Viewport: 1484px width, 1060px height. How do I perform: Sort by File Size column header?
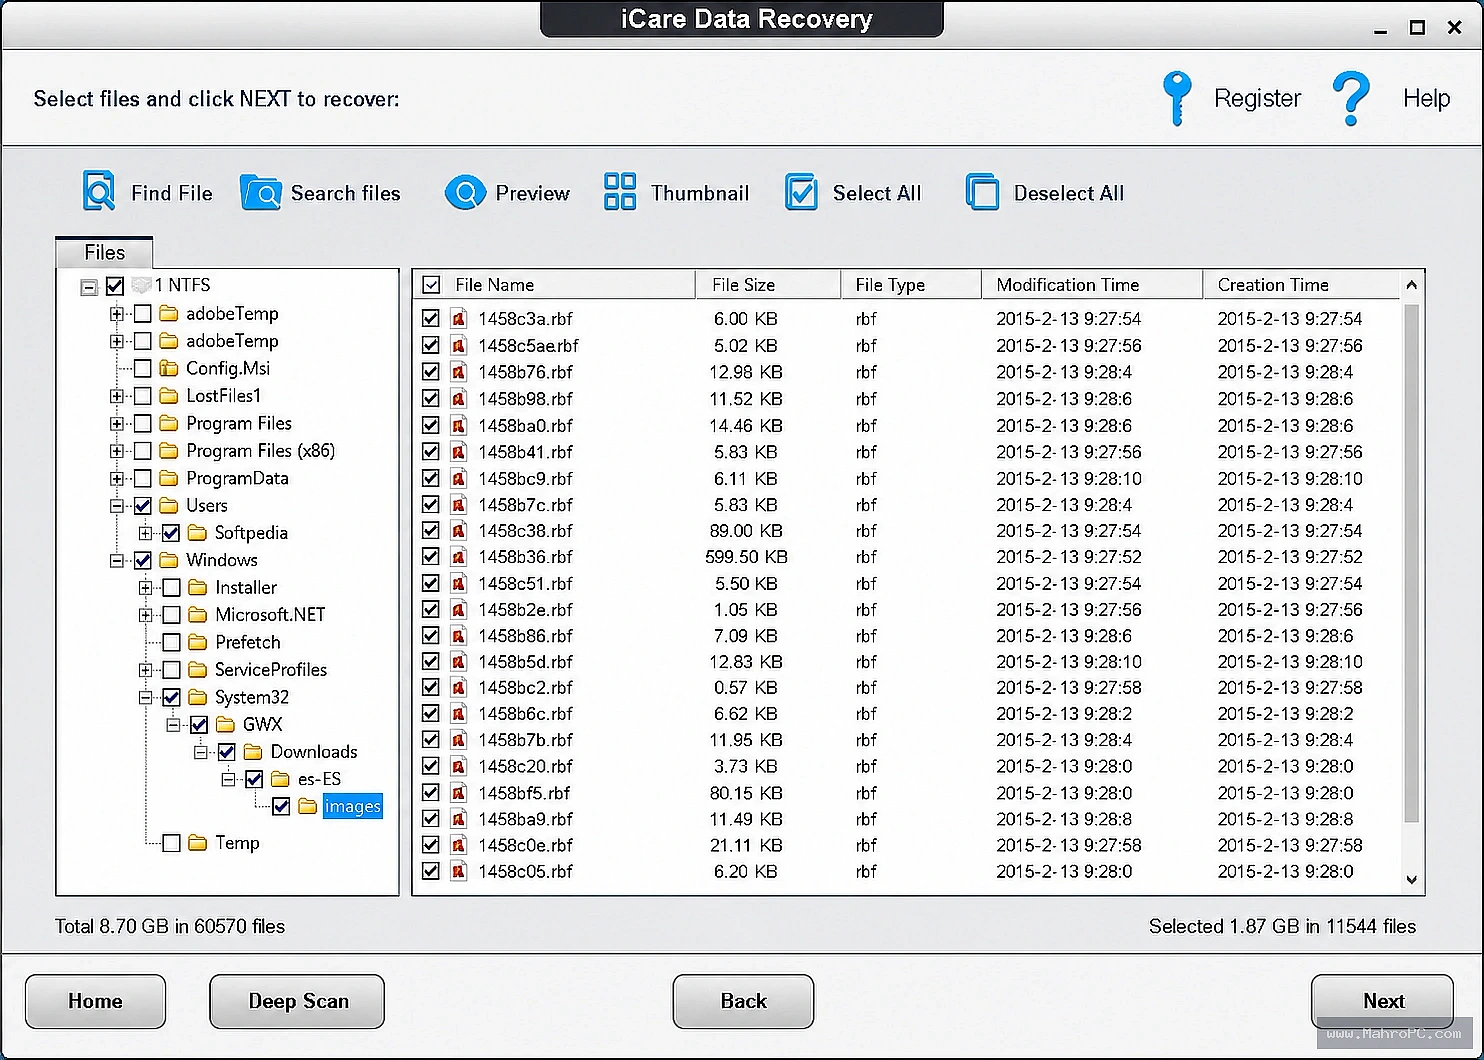768,285
